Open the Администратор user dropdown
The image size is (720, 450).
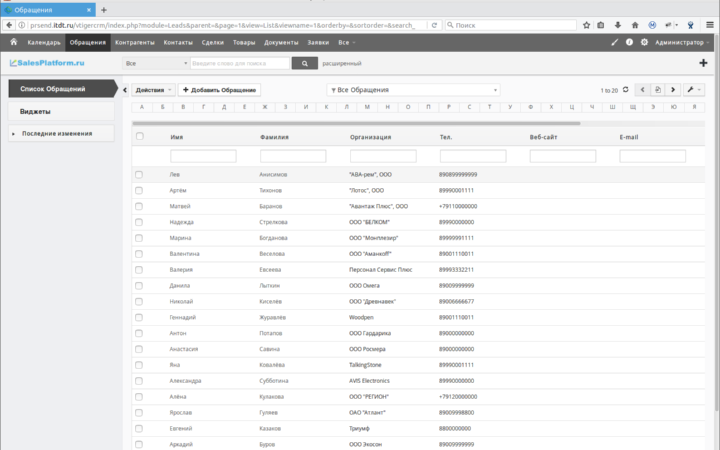(x=682, y=42)
